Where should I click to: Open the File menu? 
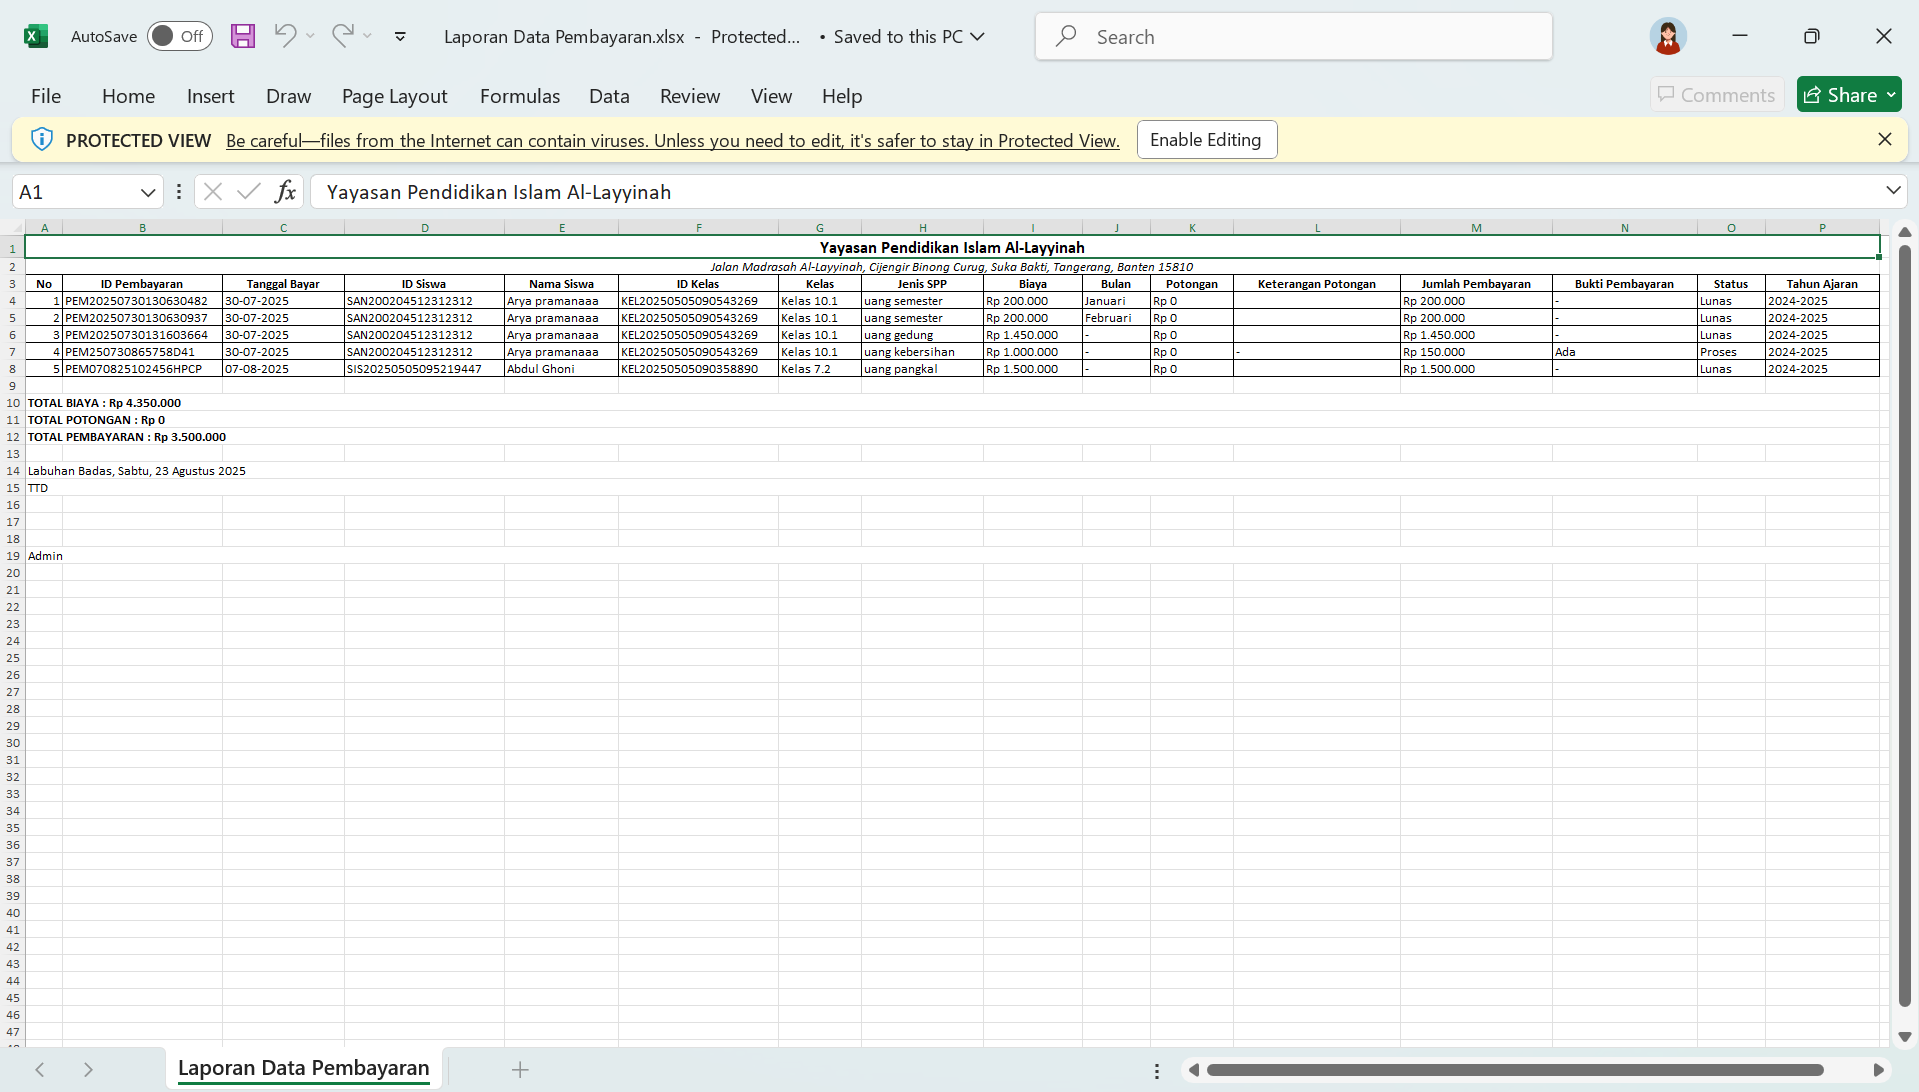pos(46,96)
